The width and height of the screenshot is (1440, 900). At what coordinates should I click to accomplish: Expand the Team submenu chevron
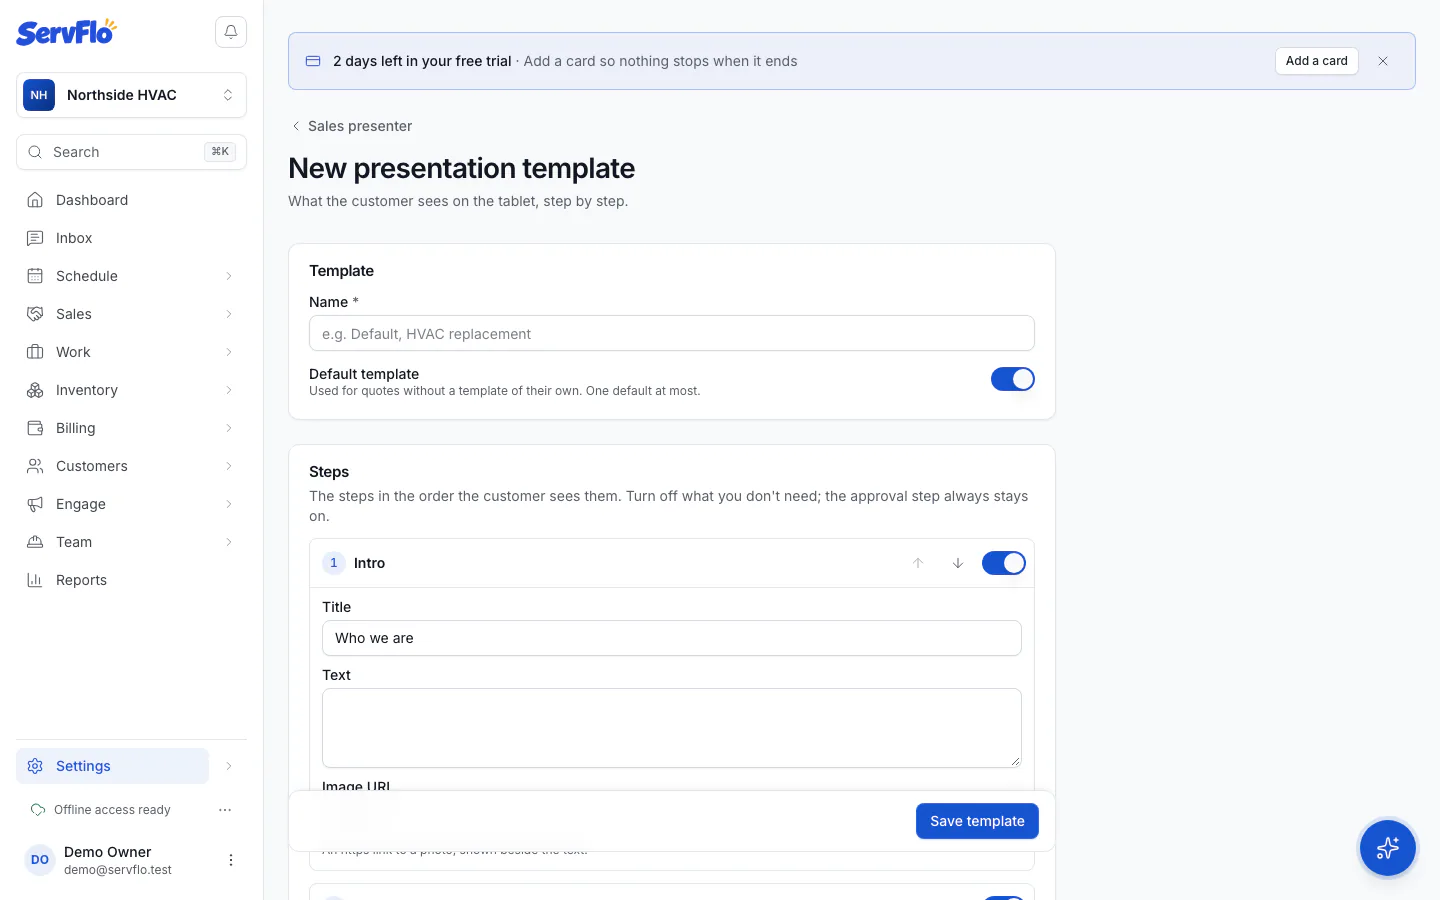[229, 542]
